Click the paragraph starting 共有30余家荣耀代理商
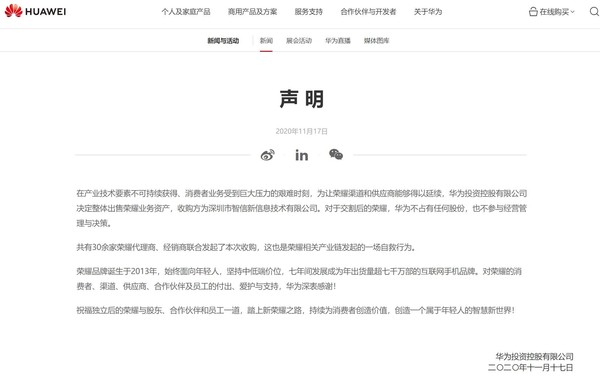The width and height of the screenshot is (600, 376). [x=246, y=247]
